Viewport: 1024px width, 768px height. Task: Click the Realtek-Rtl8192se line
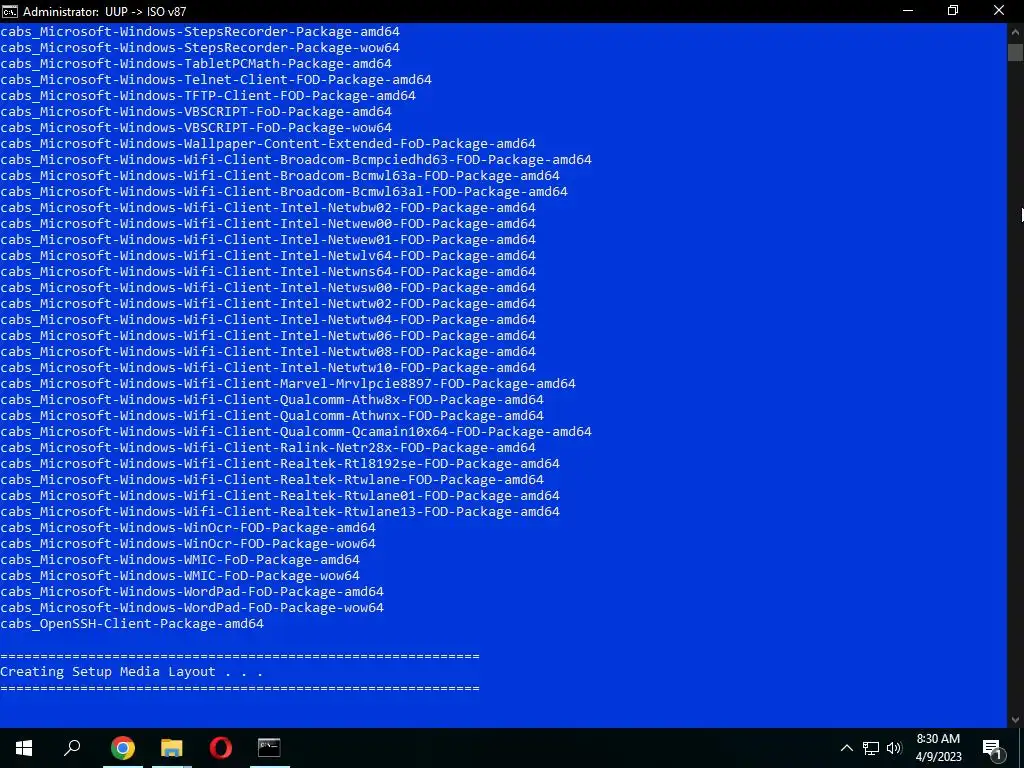(280, 464)
